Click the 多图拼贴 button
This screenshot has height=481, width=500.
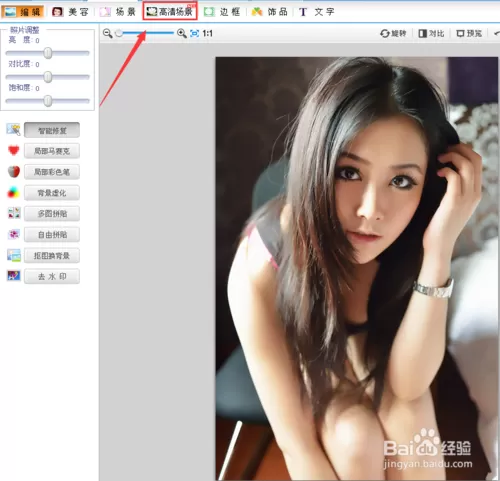click(x=52, y=214)
